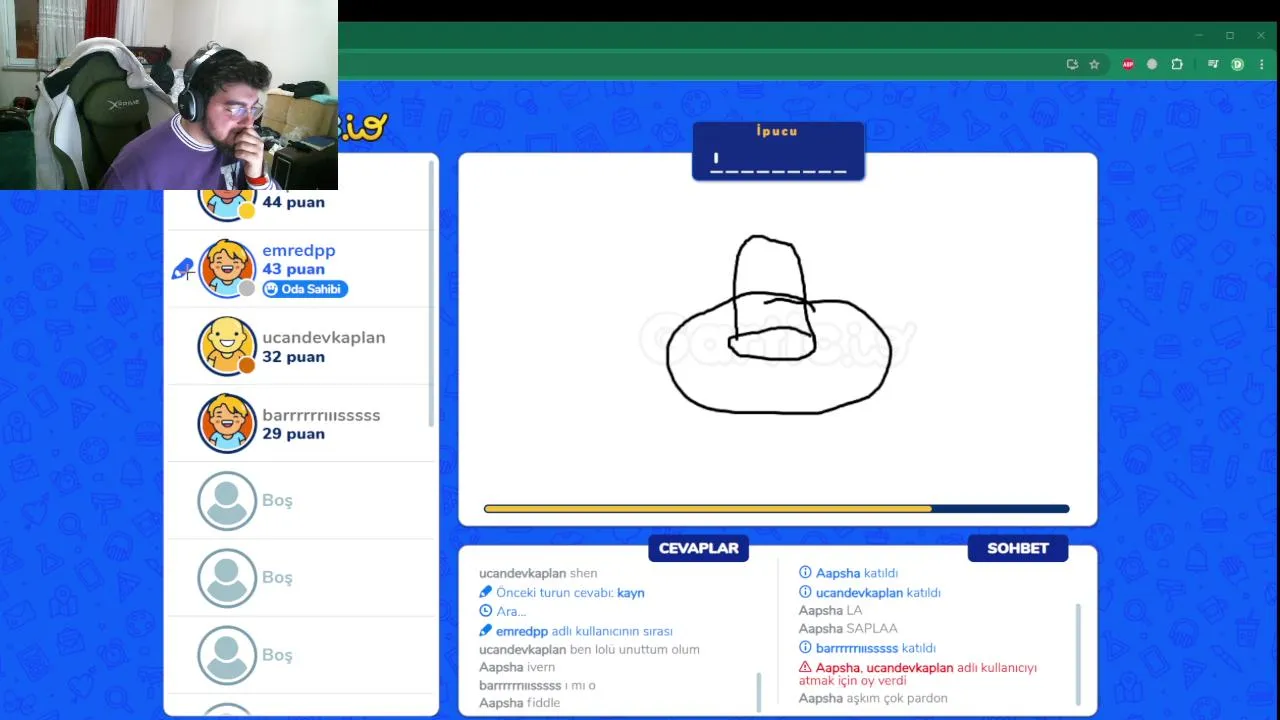Click the answers panel scrollbar
This screenshot has height=720, width=1280.
[x=759, y=691]
